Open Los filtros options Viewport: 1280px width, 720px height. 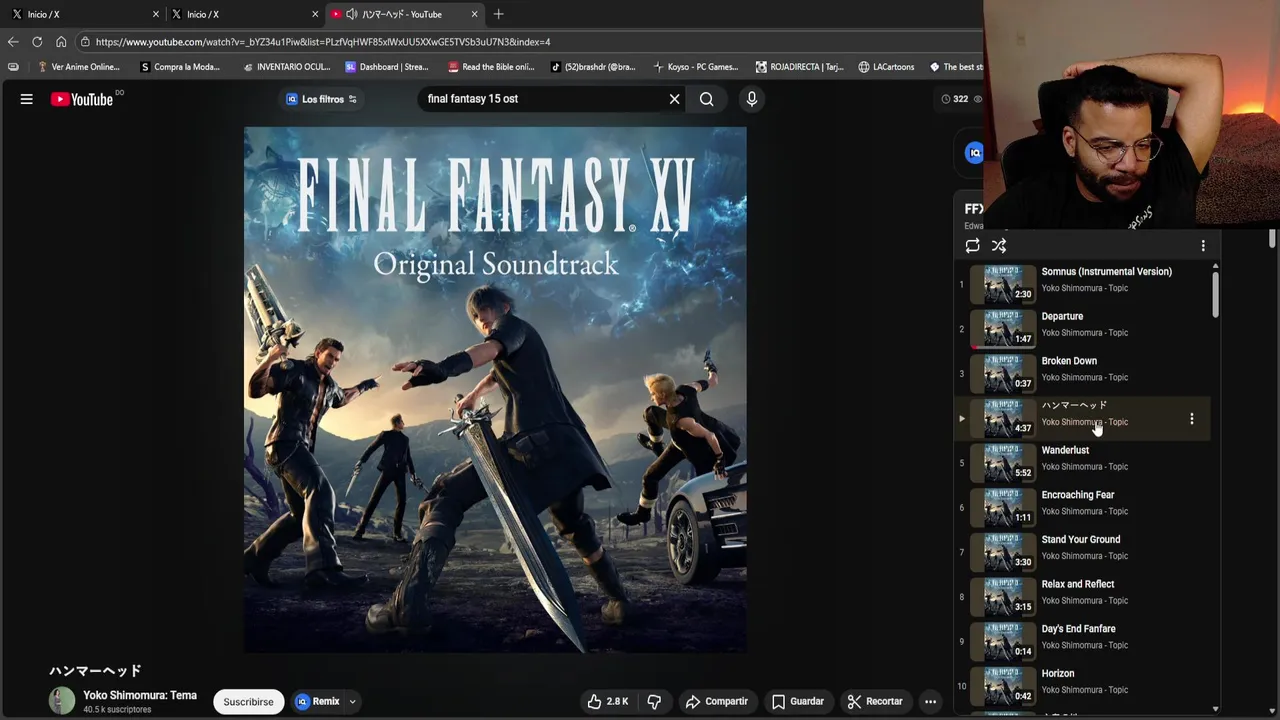click(x=321, y=99)
